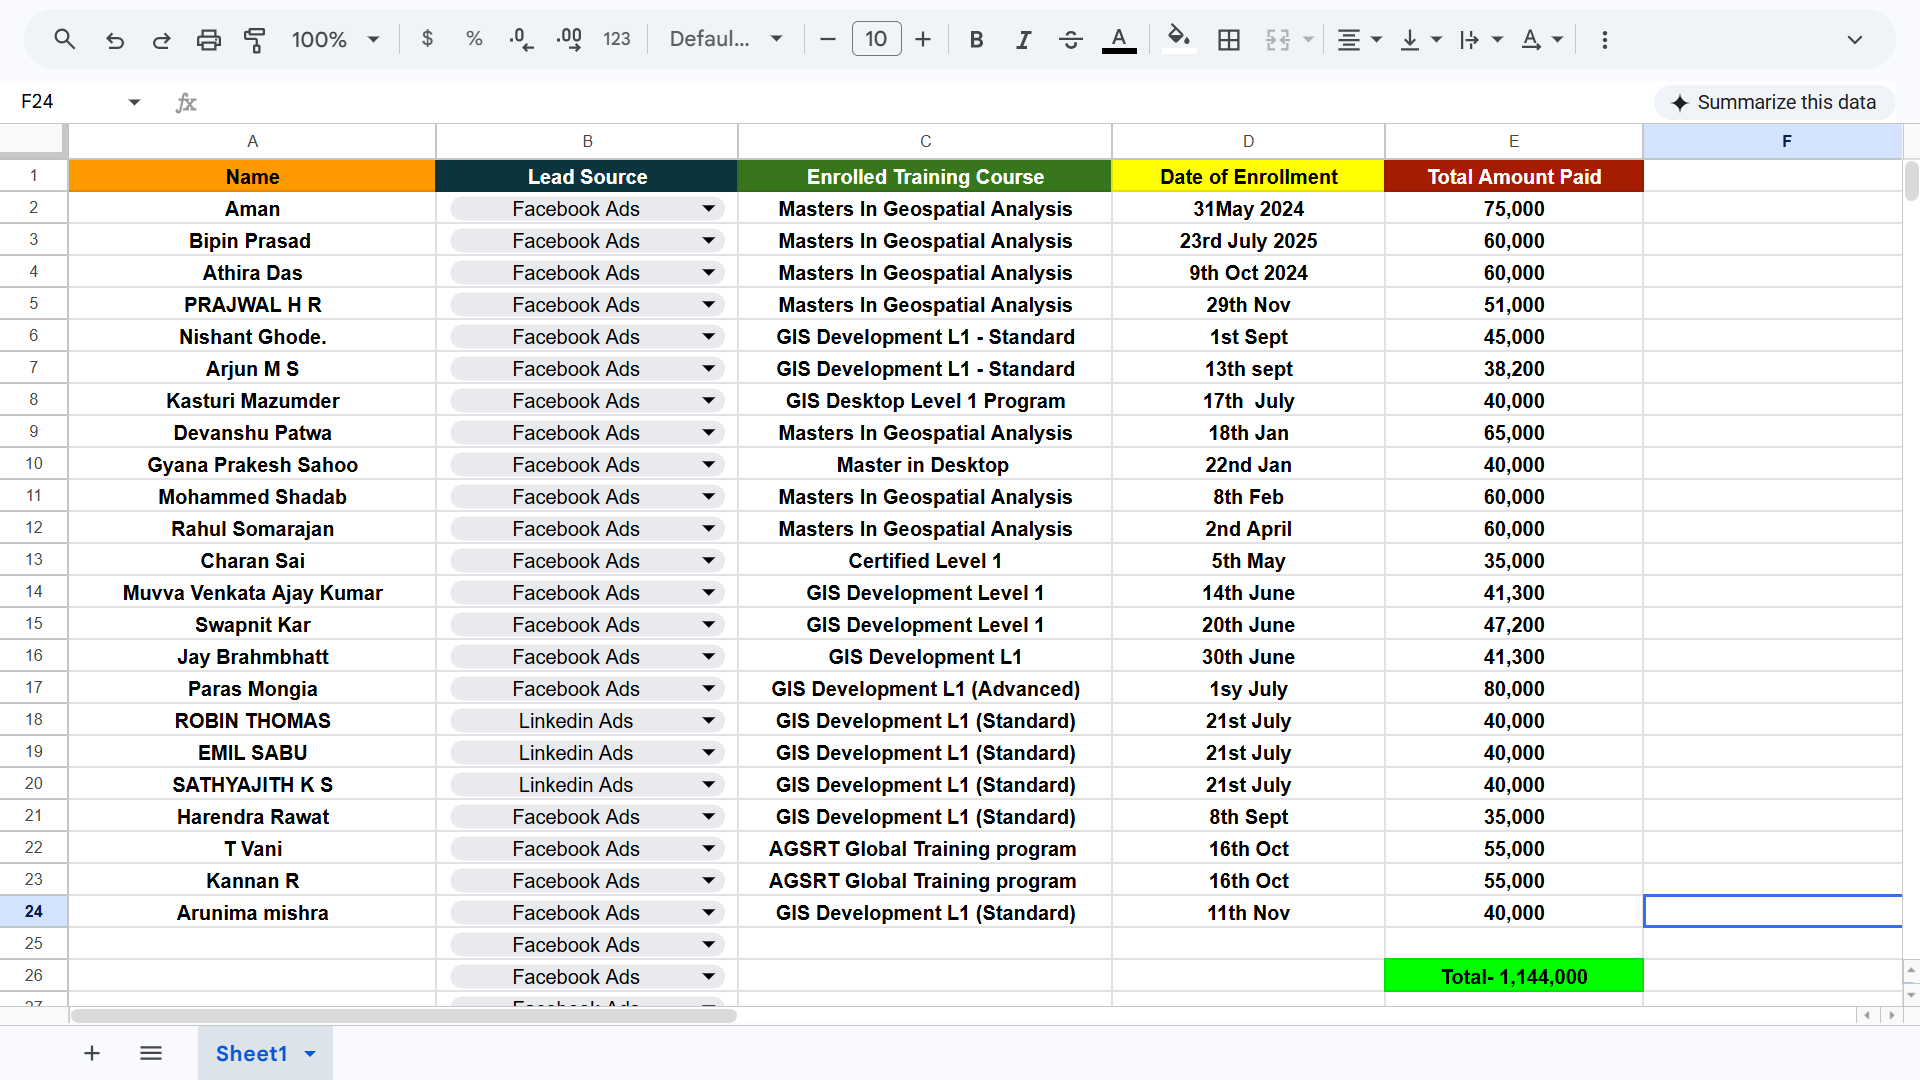Open the fill color bucket
The width and height of the screenshot is (1920, 1080).
(1179, 39)
